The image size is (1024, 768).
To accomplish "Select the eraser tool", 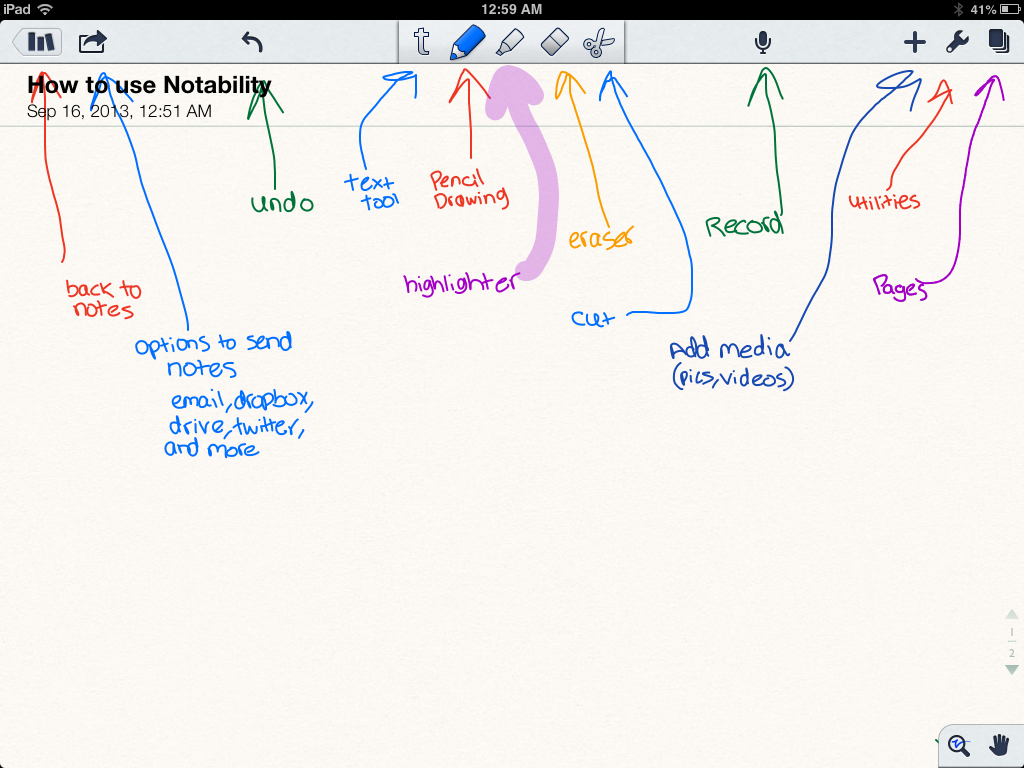I will pos(554,42).
